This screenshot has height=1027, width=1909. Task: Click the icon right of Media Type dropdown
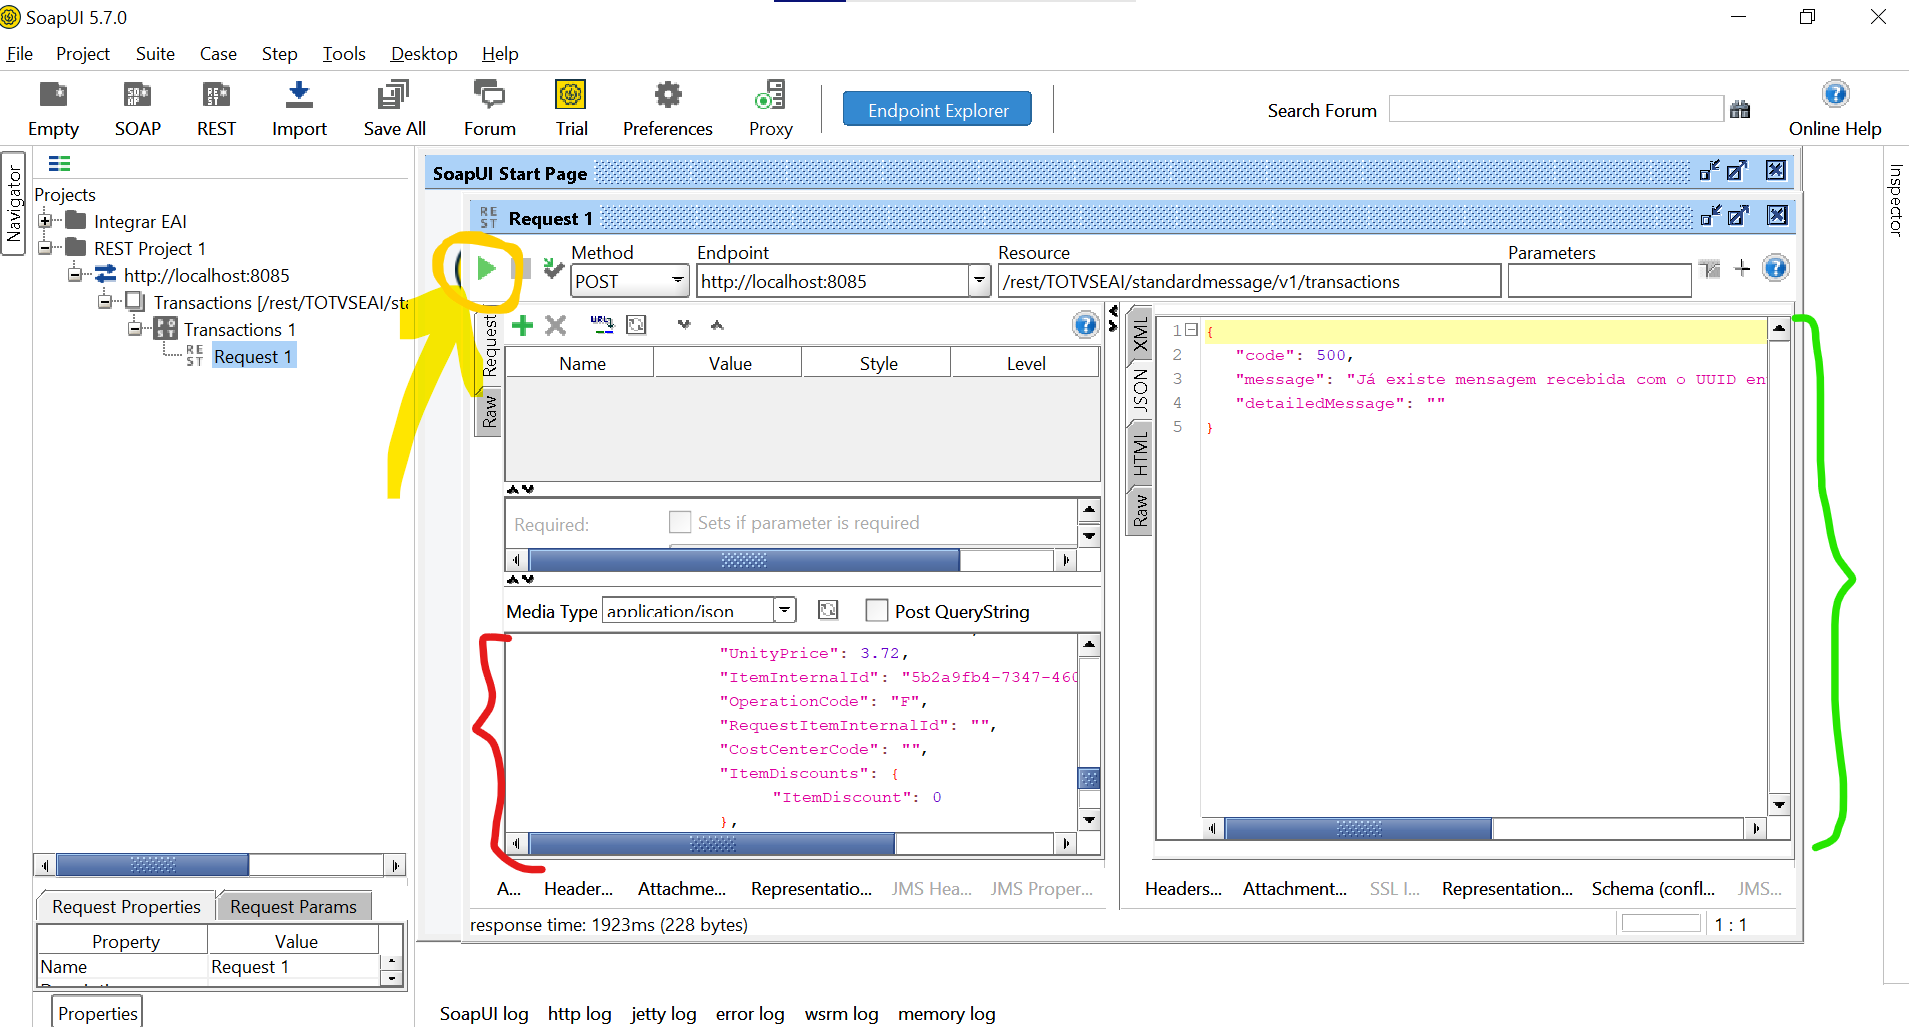click(828, 610)
